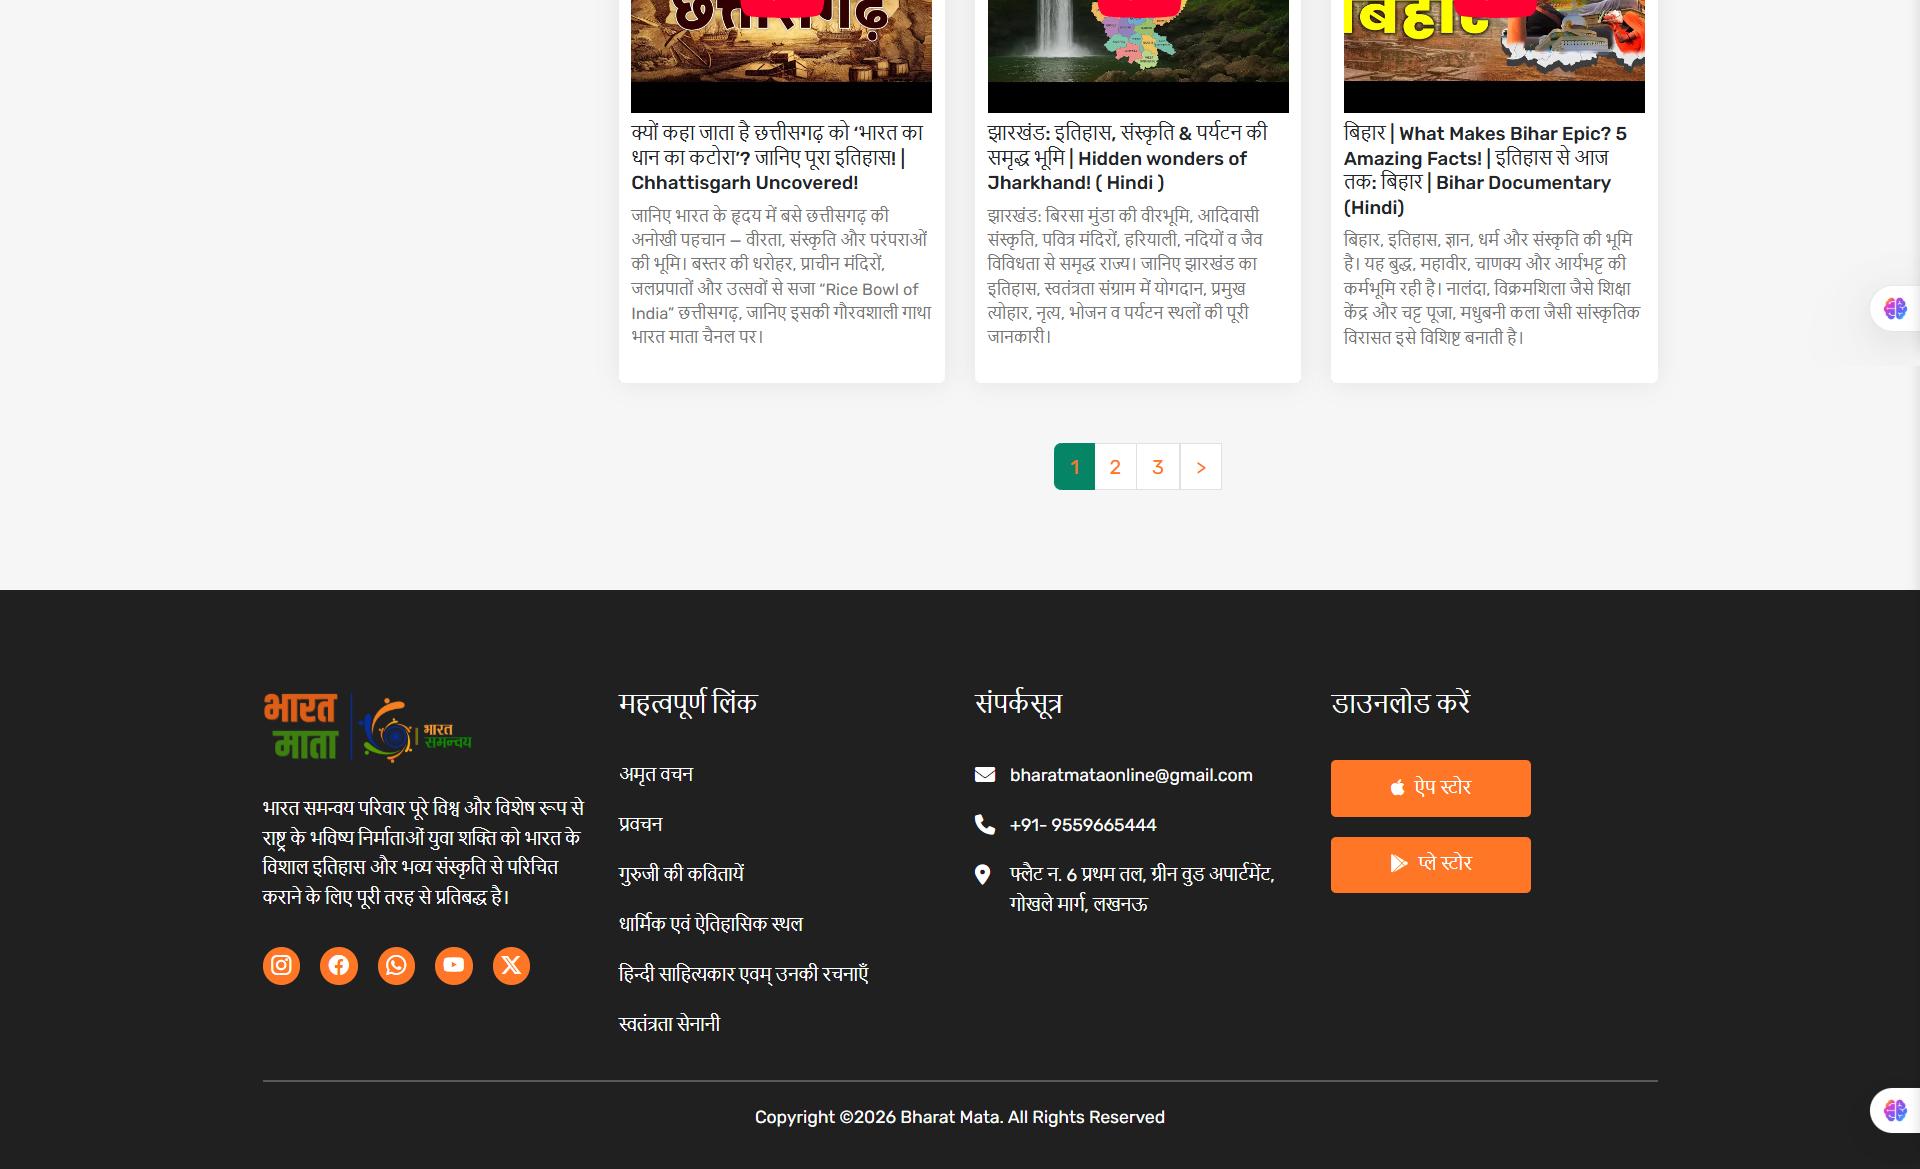
Task: Go to pagination page 2
Action: coord(1115,467)
